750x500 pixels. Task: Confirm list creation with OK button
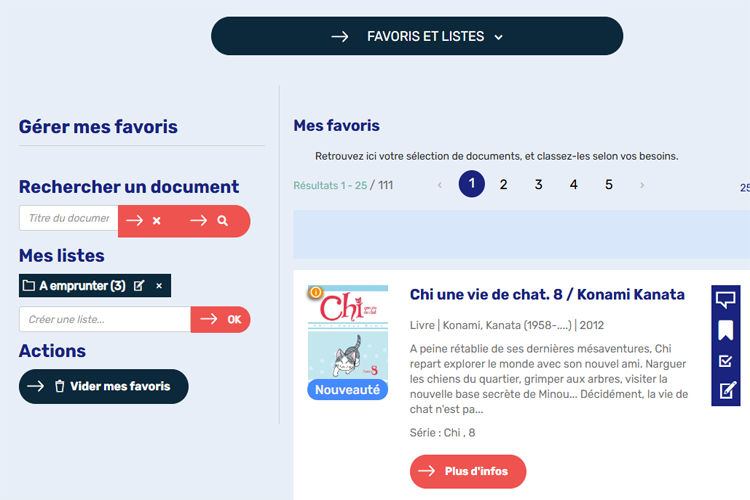pyautogui.click(x=221, y=320)
